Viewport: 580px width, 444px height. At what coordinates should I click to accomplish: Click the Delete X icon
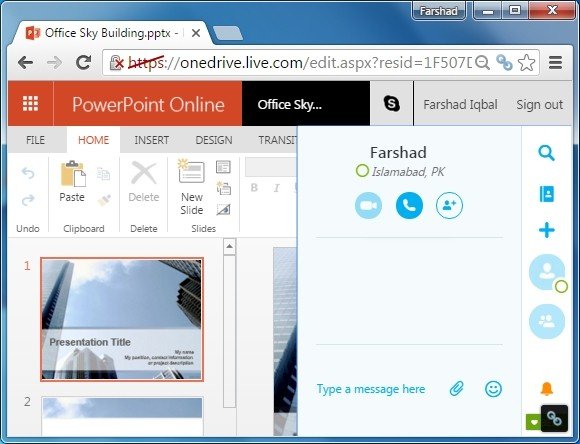click(144, 172)
